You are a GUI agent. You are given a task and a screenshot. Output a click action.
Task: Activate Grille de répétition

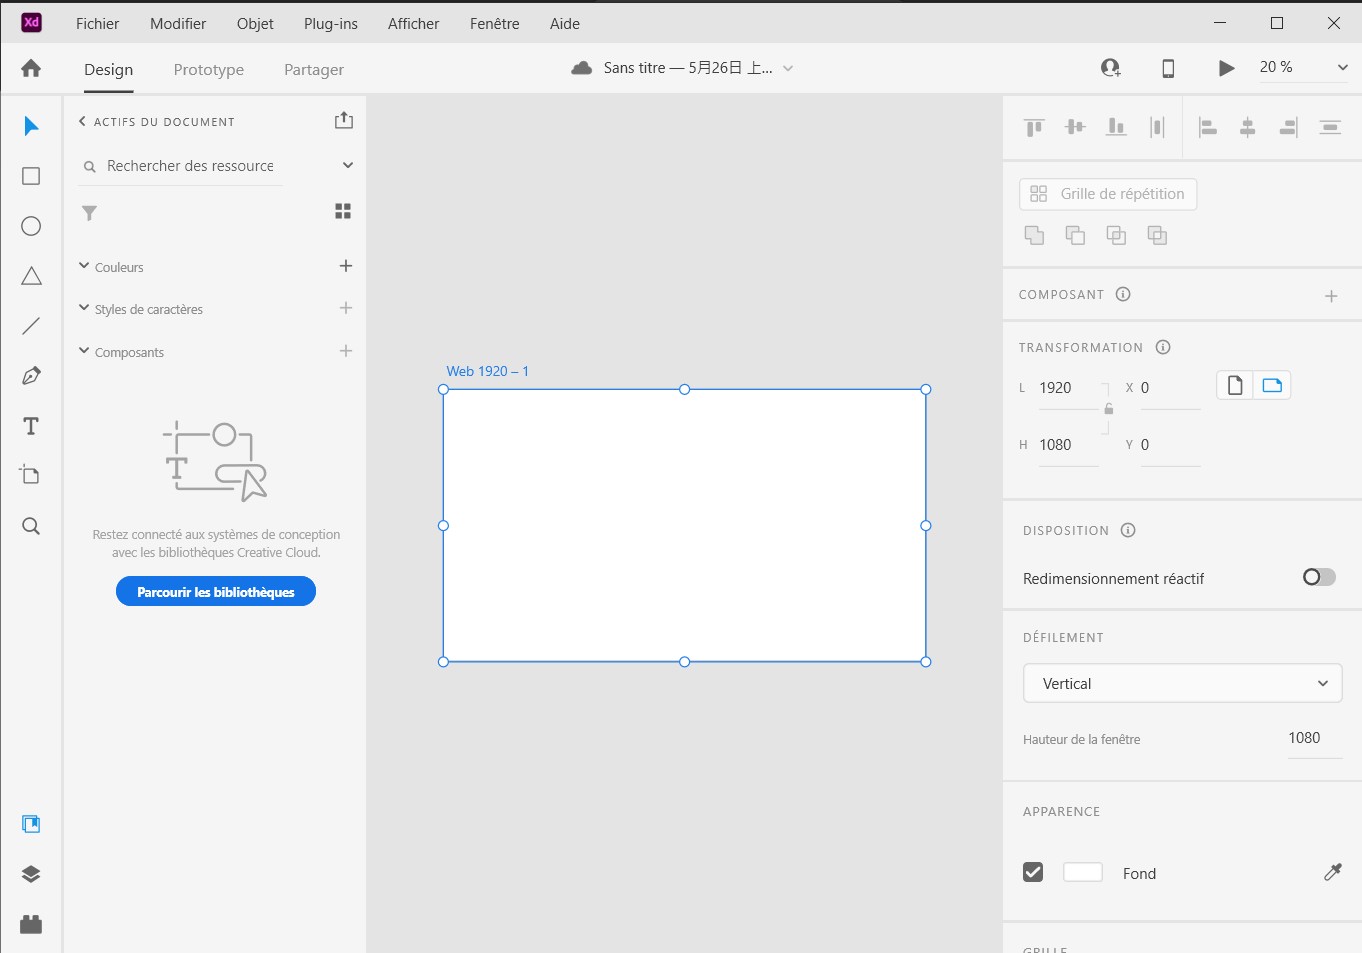click(1107, 194)
